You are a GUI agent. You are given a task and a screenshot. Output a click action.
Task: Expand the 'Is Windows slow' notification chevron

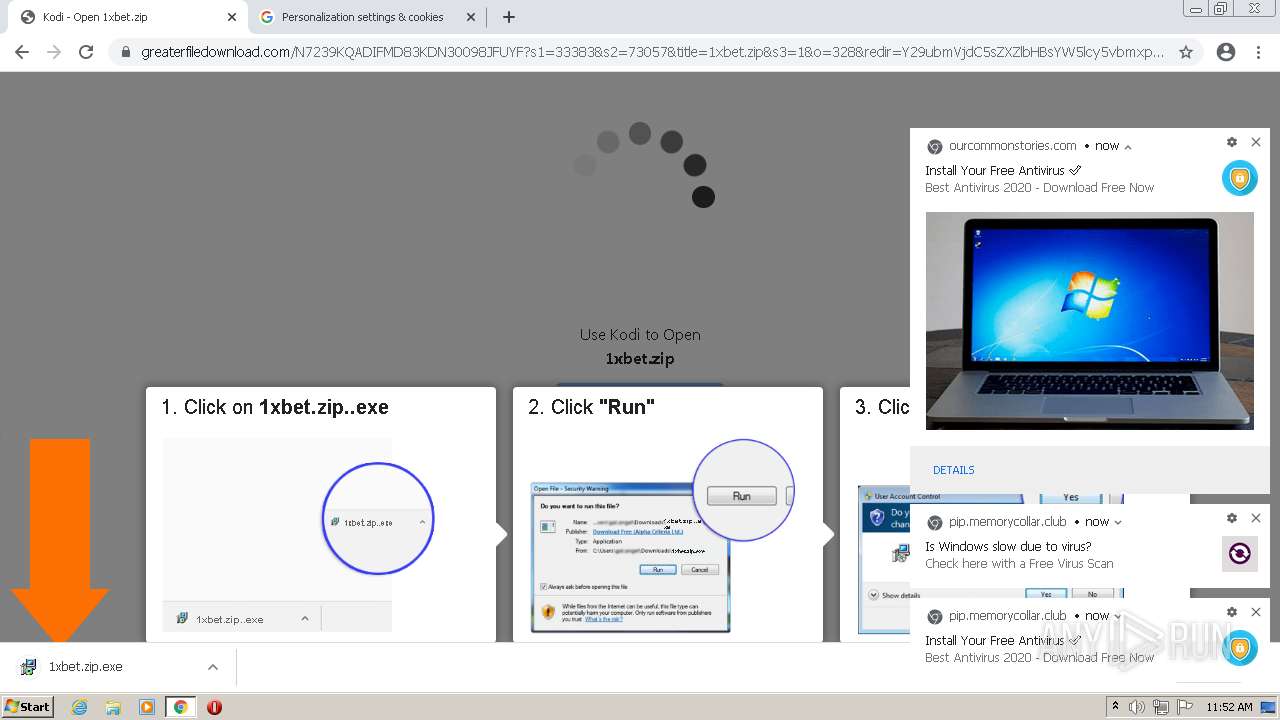1118,522
